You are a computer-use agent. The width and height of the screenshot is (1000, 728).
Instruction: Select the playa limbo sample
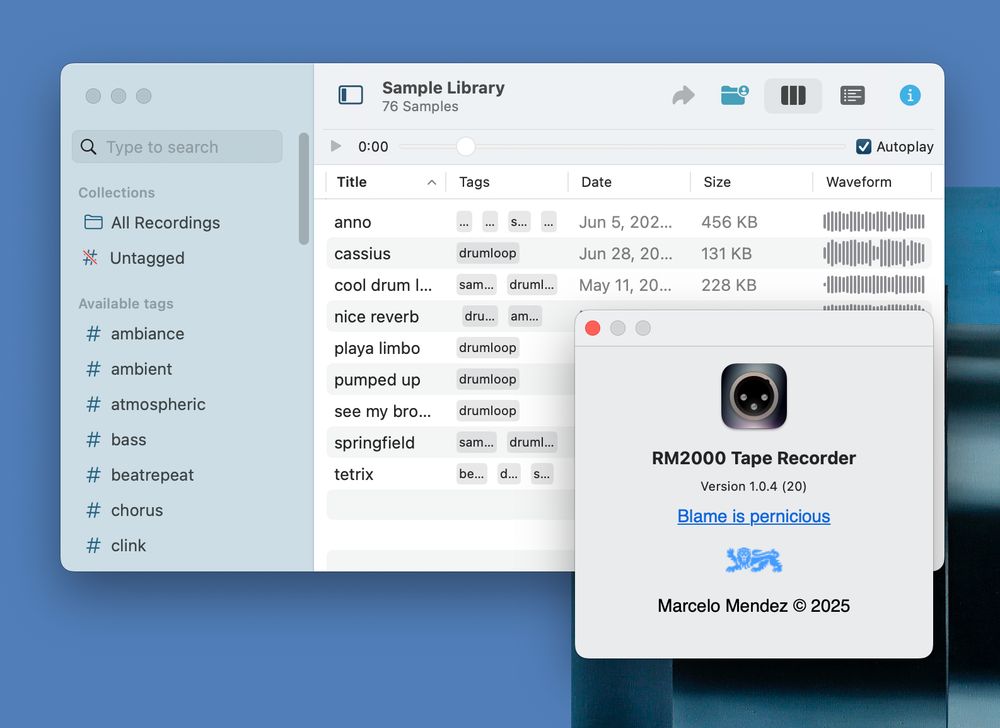[x=377, y=348]
